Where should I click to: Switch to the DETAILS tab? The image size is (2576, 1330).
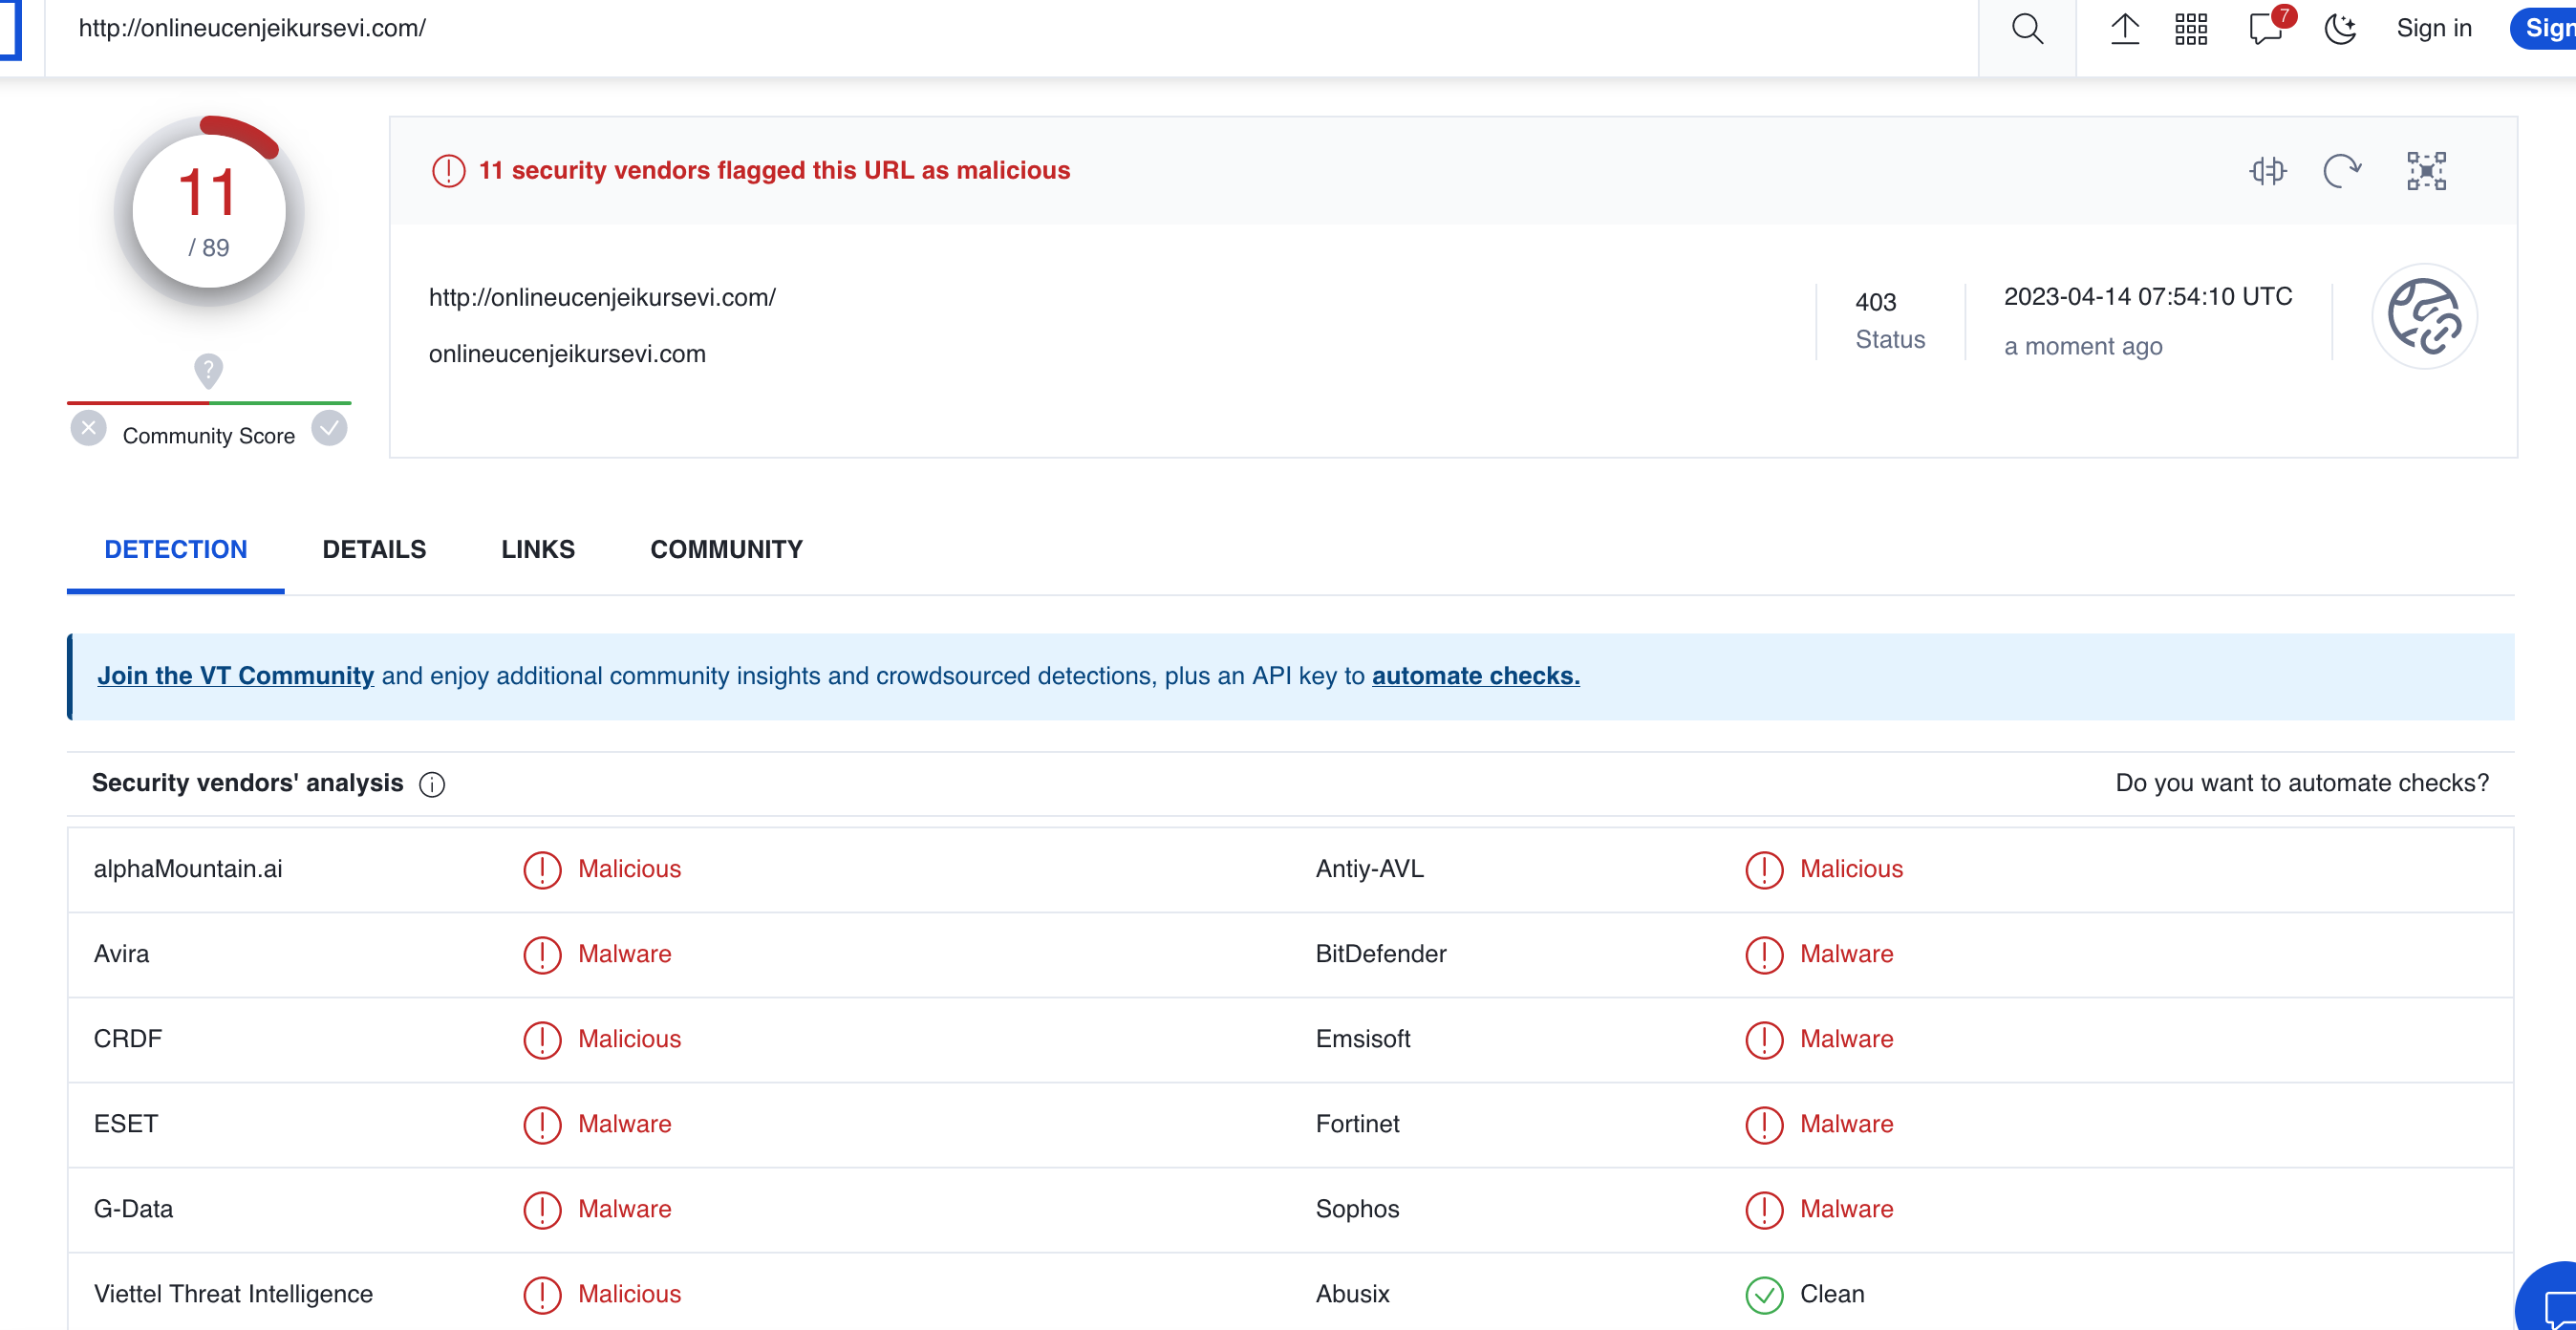click(x=374, y=549)
